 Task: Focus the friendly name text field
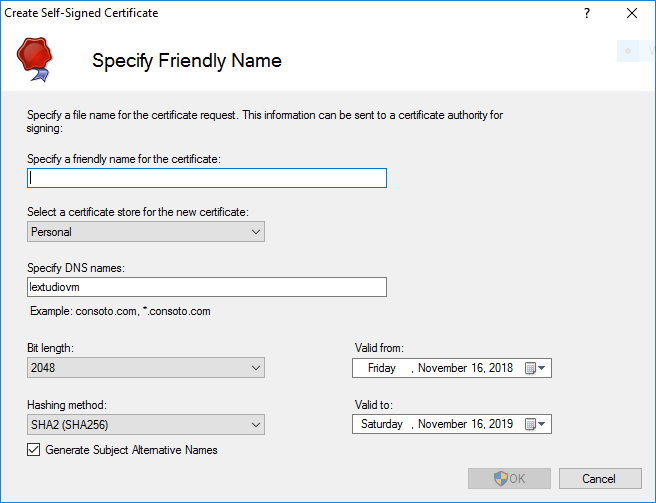tap(207, 178)
